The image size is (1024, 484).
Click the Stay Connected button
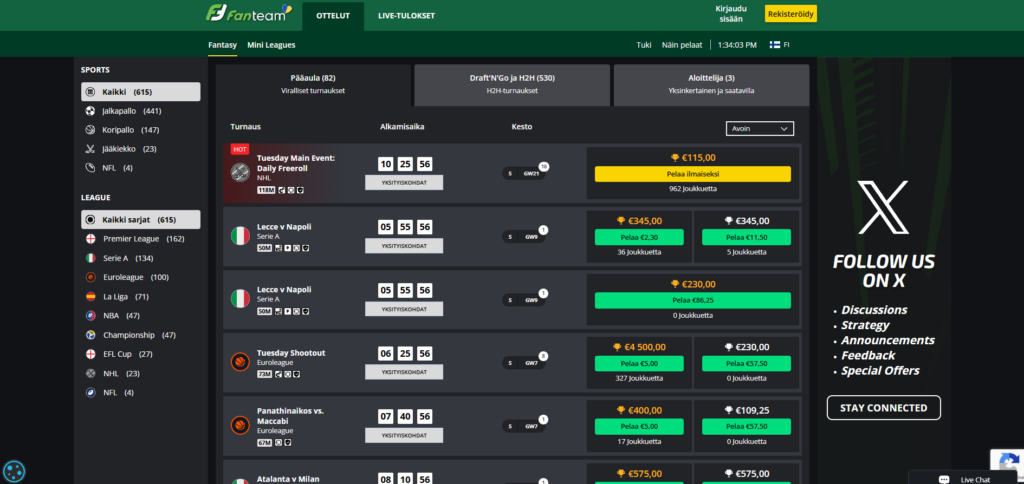coord(884,408)
